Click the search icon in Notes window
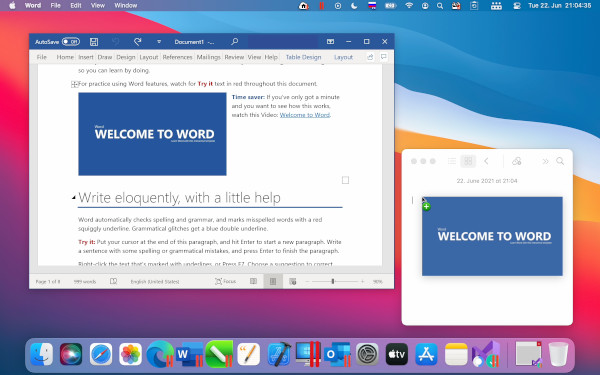The height and width of the screenshot is (375, 600). 560,161
